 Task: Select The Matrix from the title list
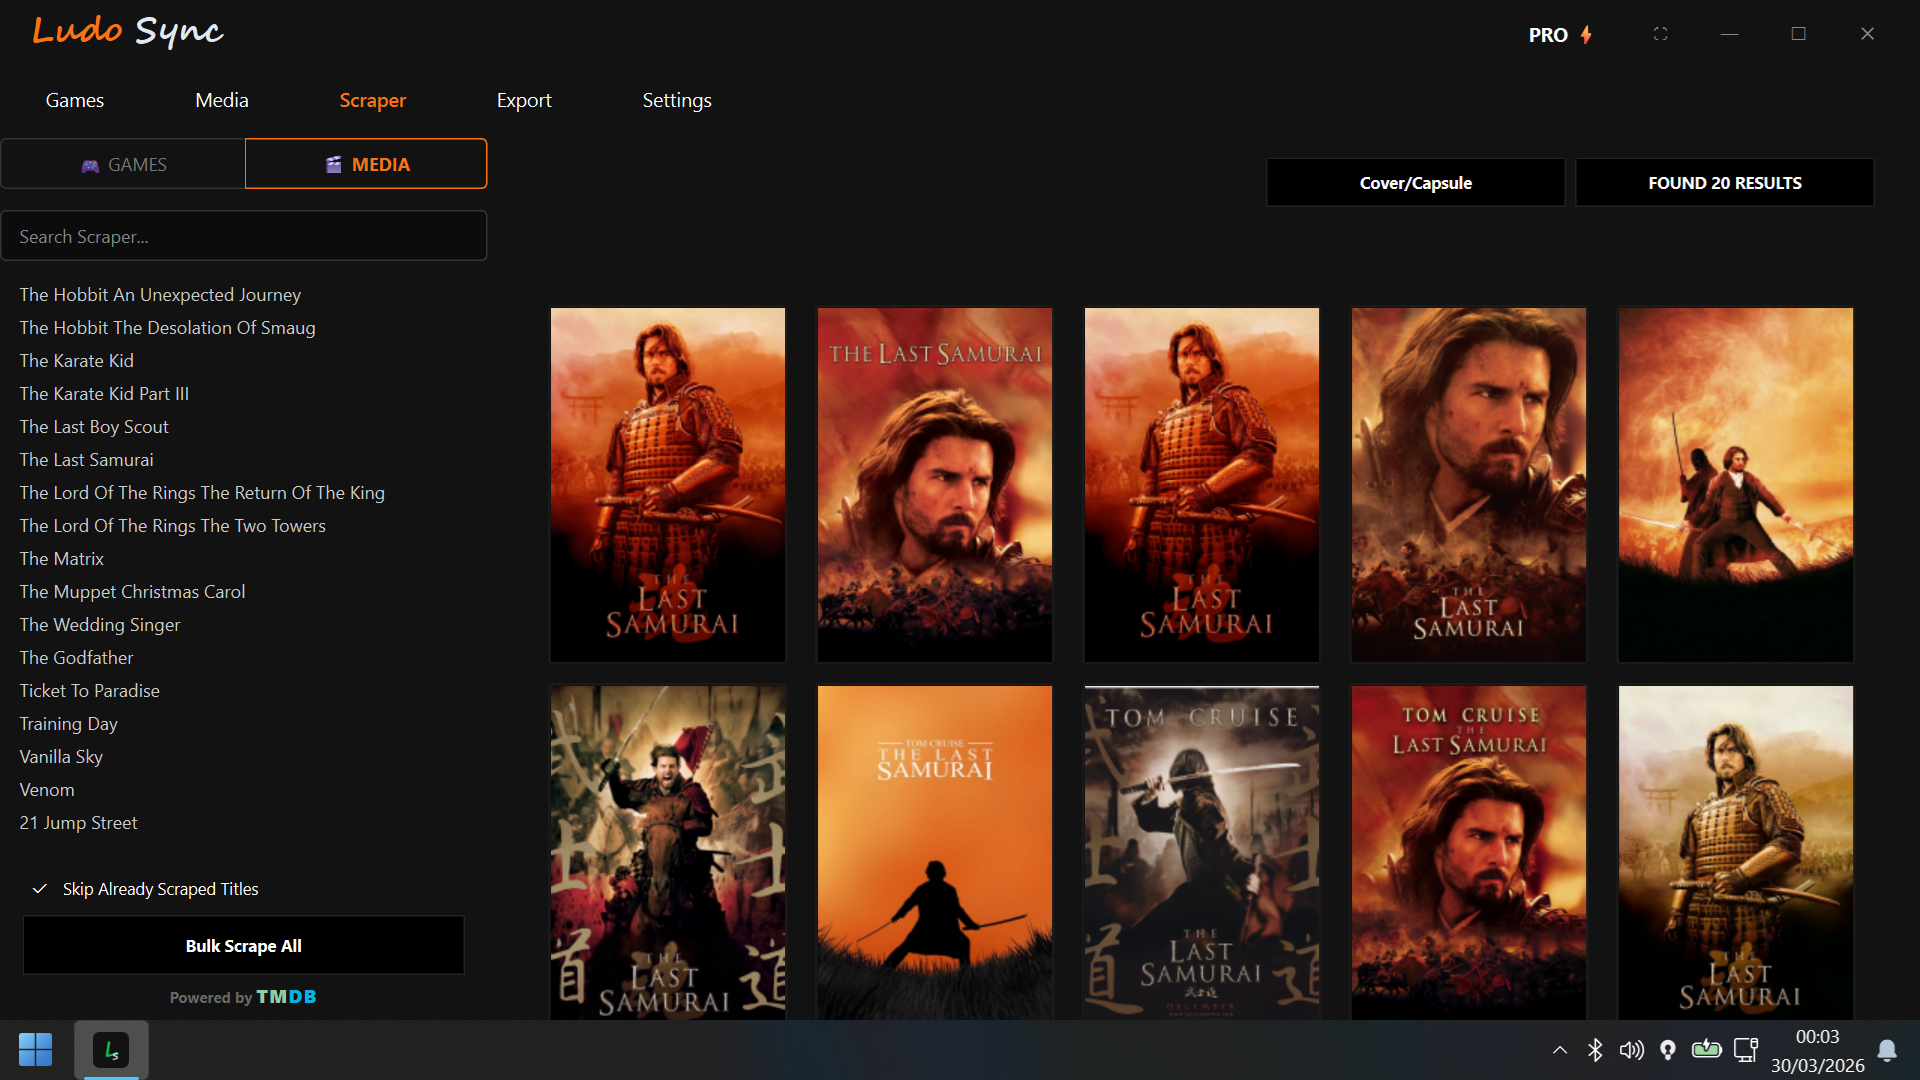61,558
